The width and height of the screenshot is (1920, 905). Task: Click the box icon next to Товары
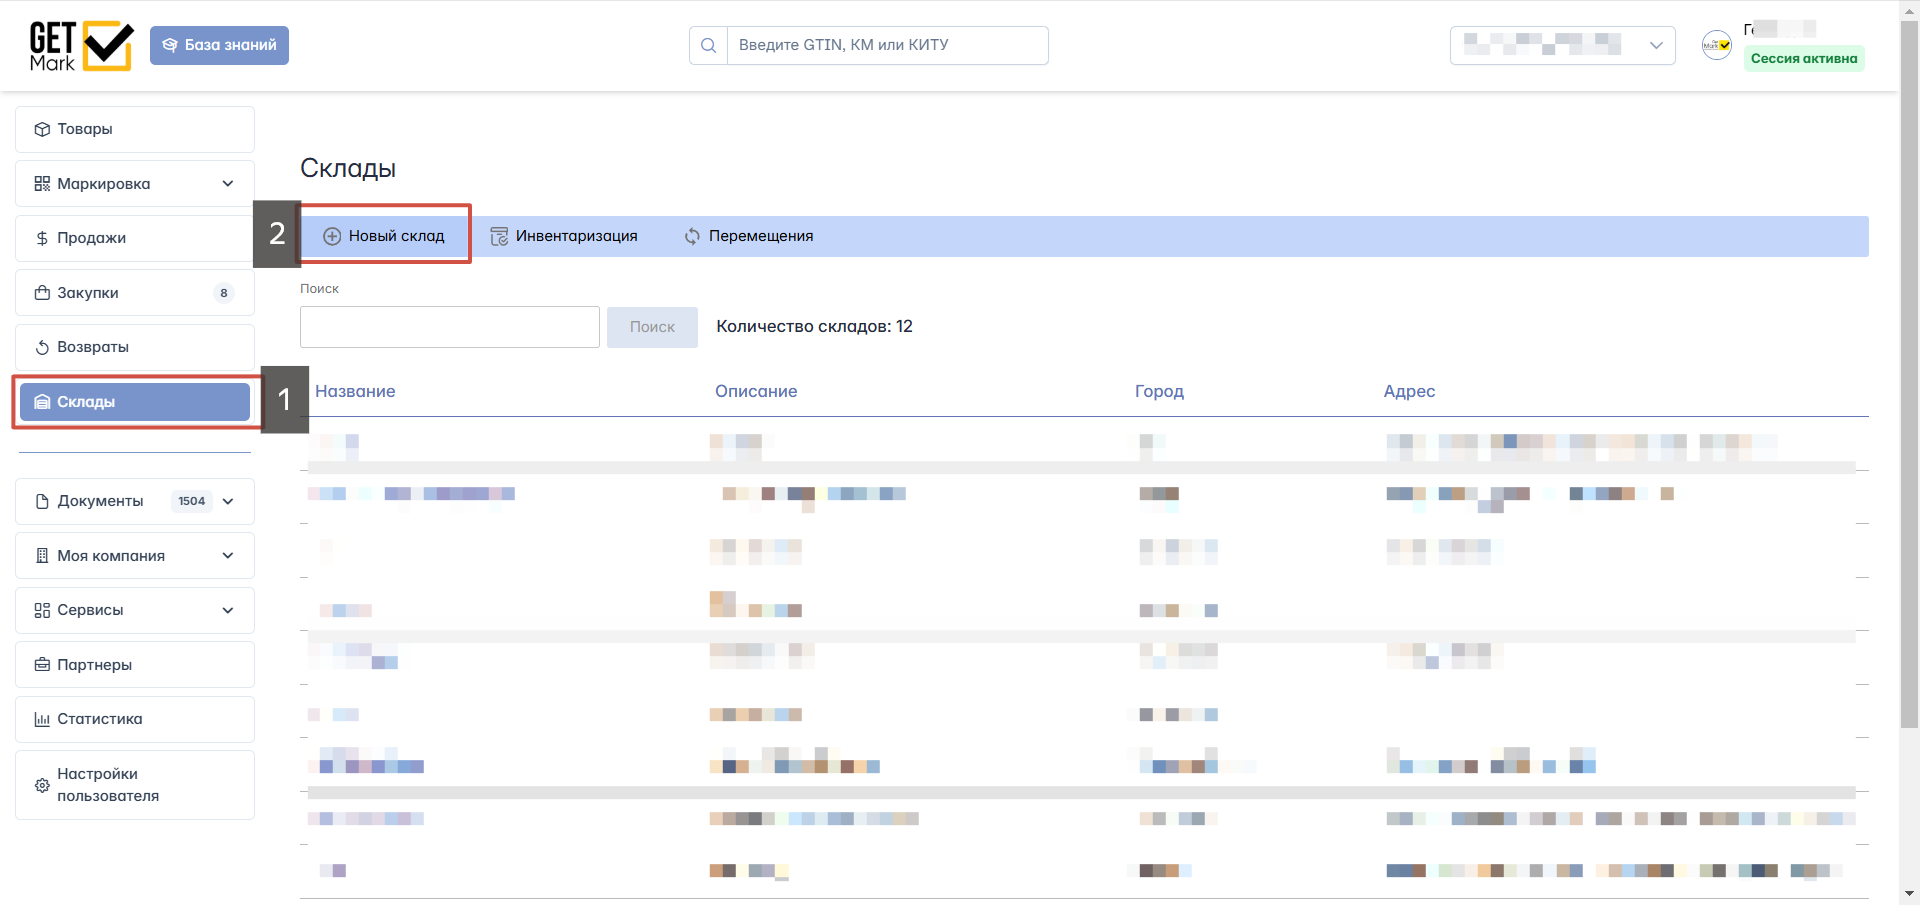pyautogui.click(x=42, y=129)
